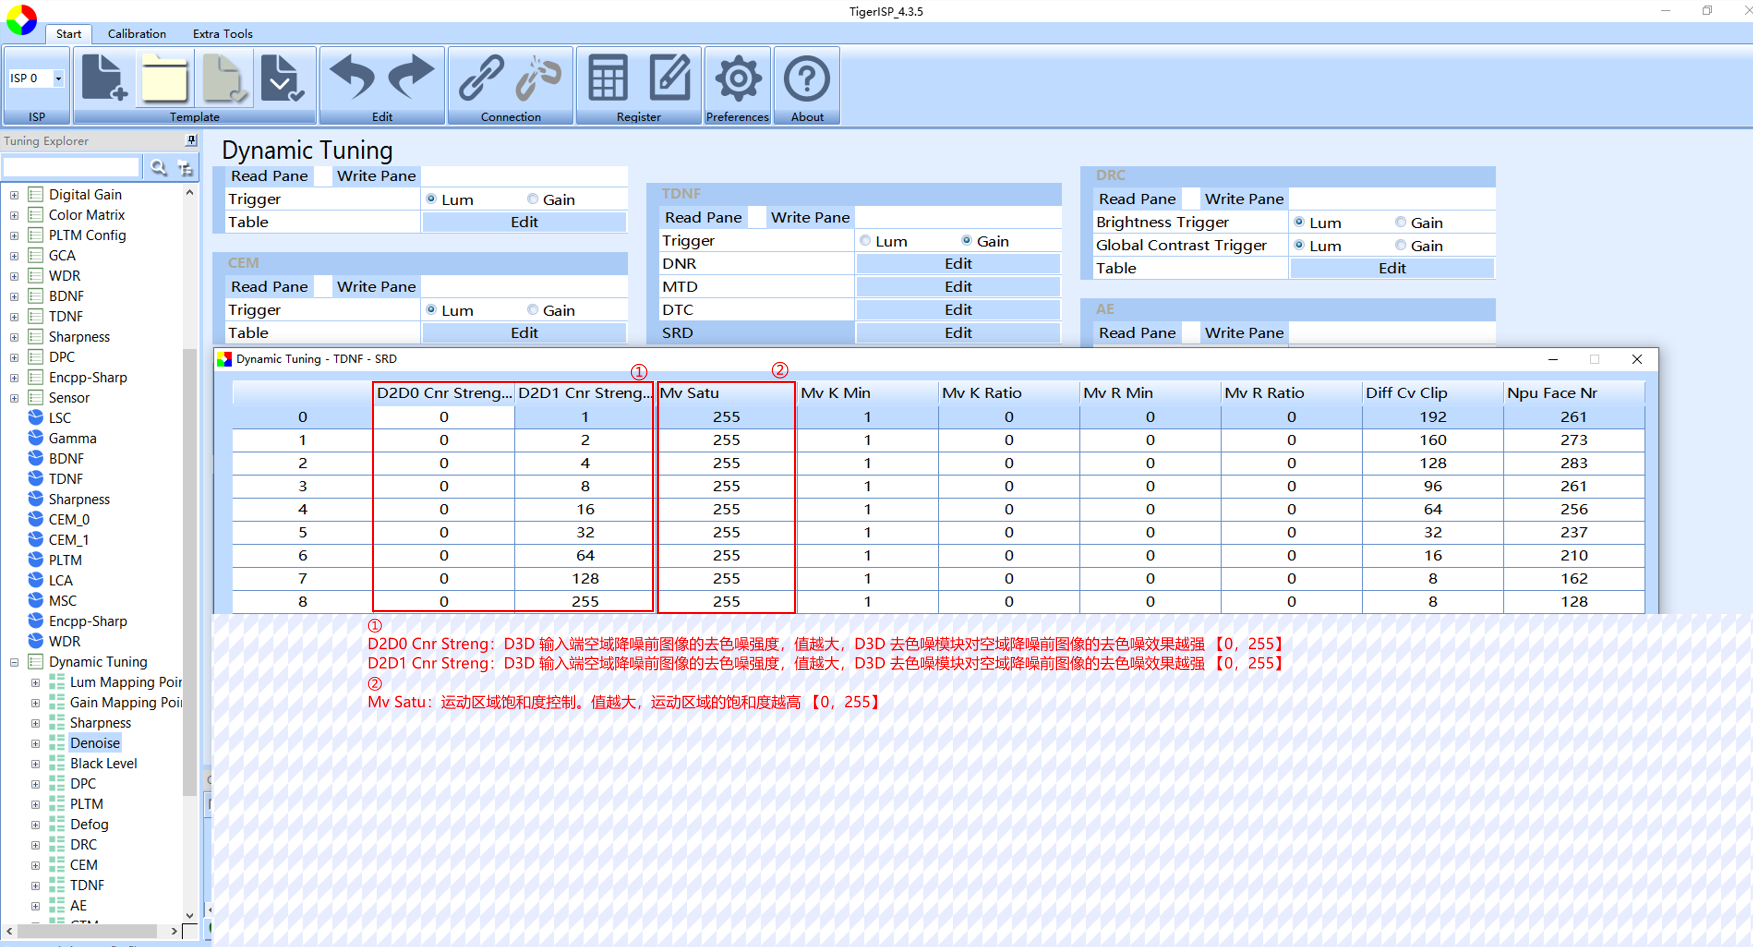Open the Register table grid icon

click(608, 78)
